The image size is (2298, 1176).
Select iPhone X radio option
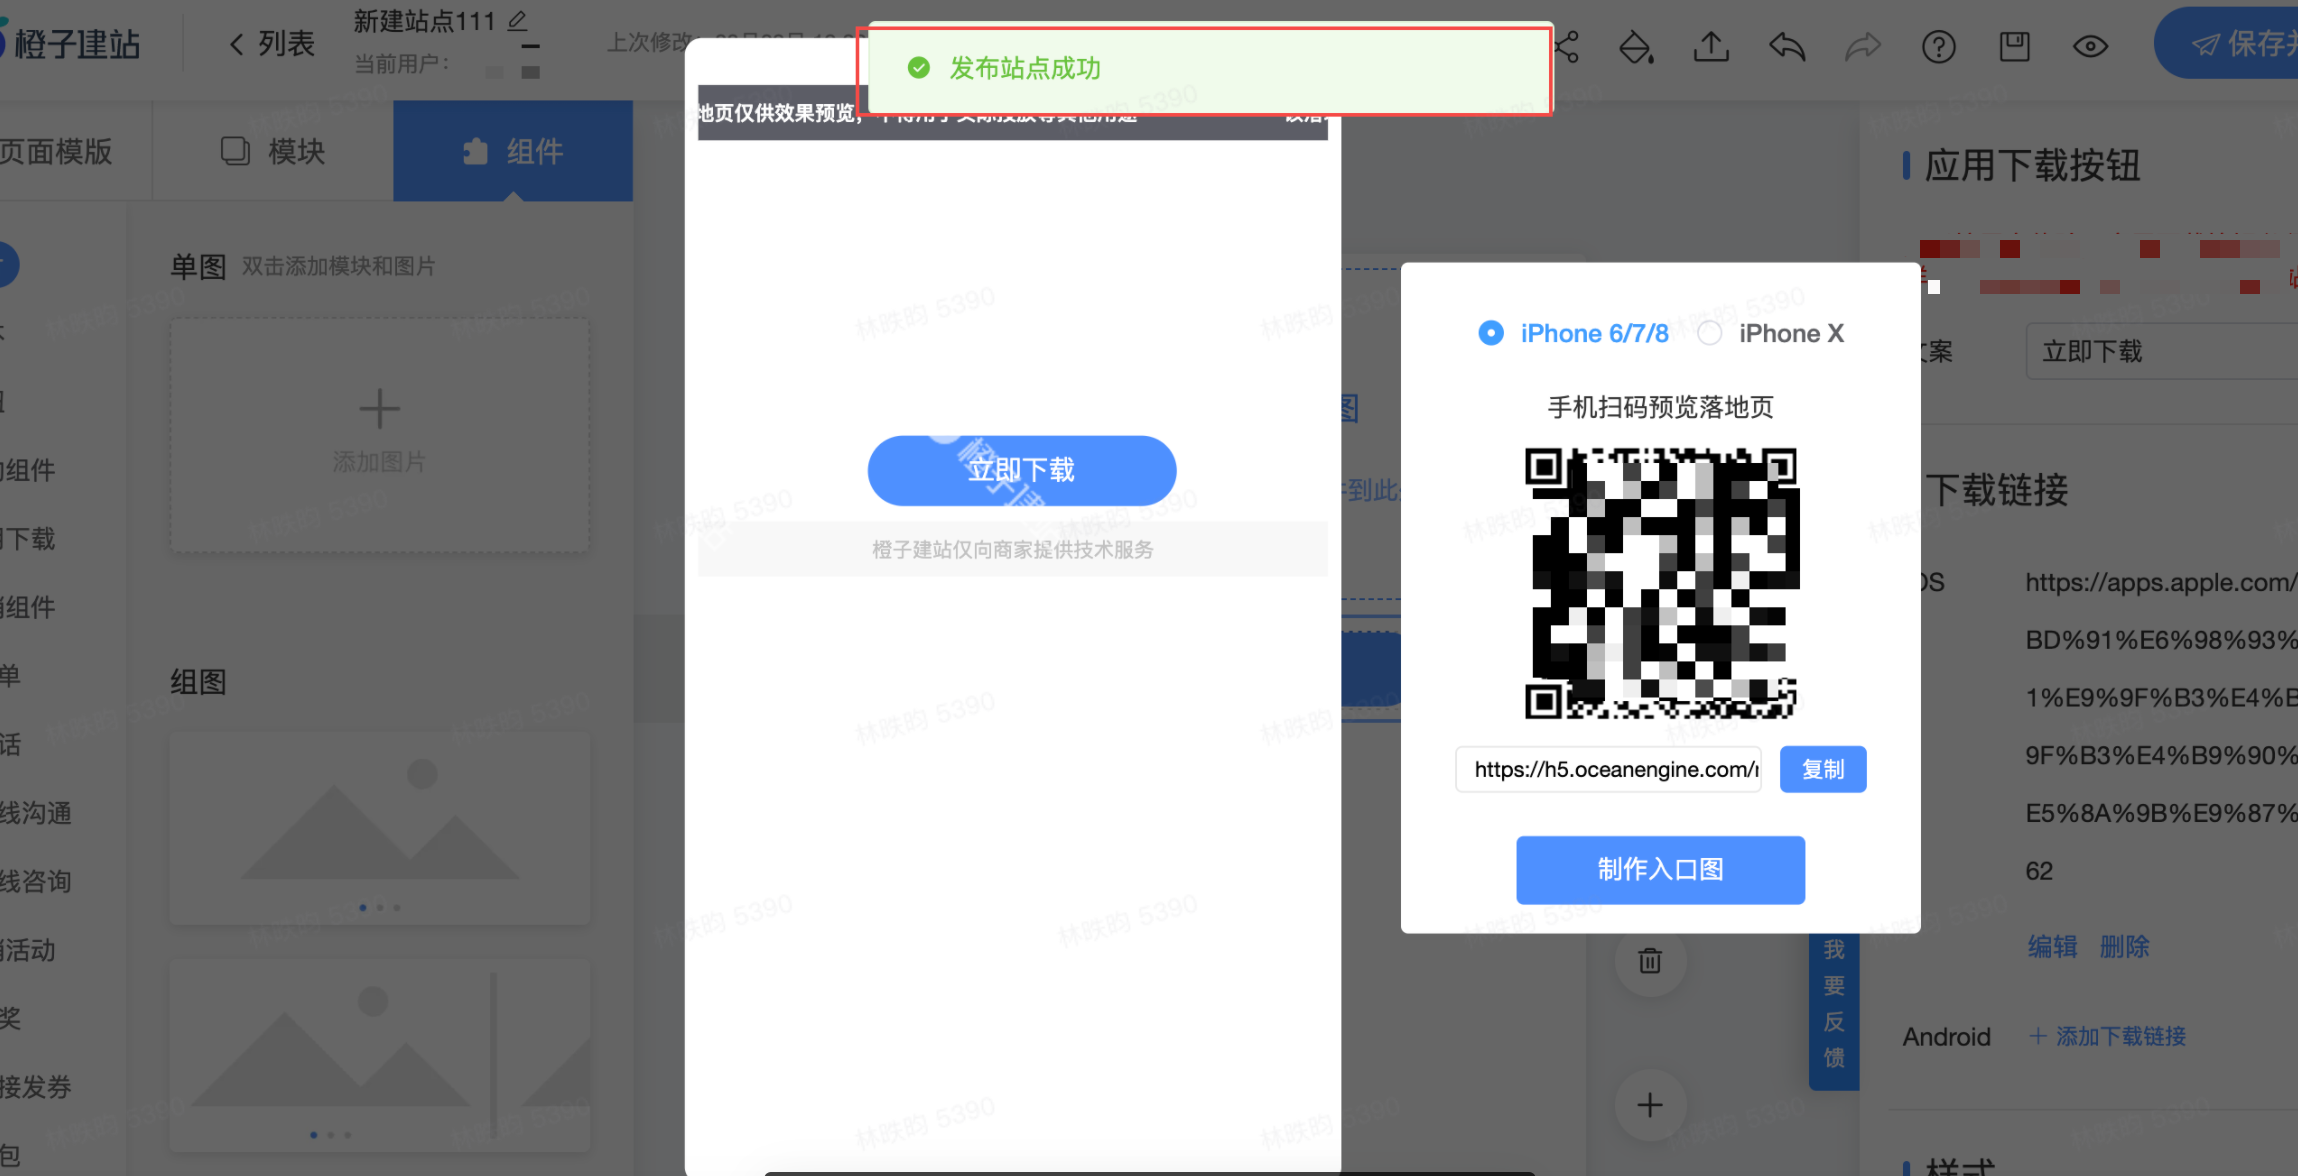click(x=1710, y=333)
